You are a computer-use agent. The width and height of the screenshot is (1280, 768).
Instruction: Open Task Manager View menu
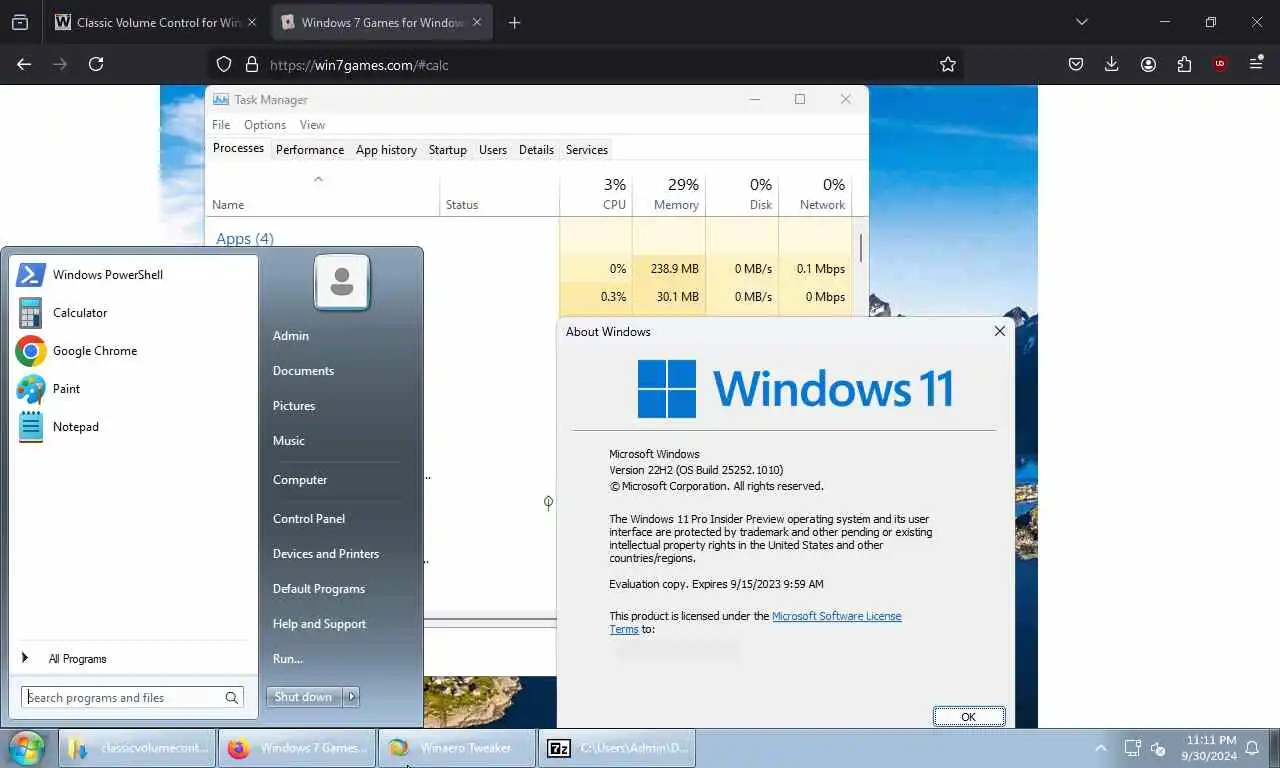point(312,125)
